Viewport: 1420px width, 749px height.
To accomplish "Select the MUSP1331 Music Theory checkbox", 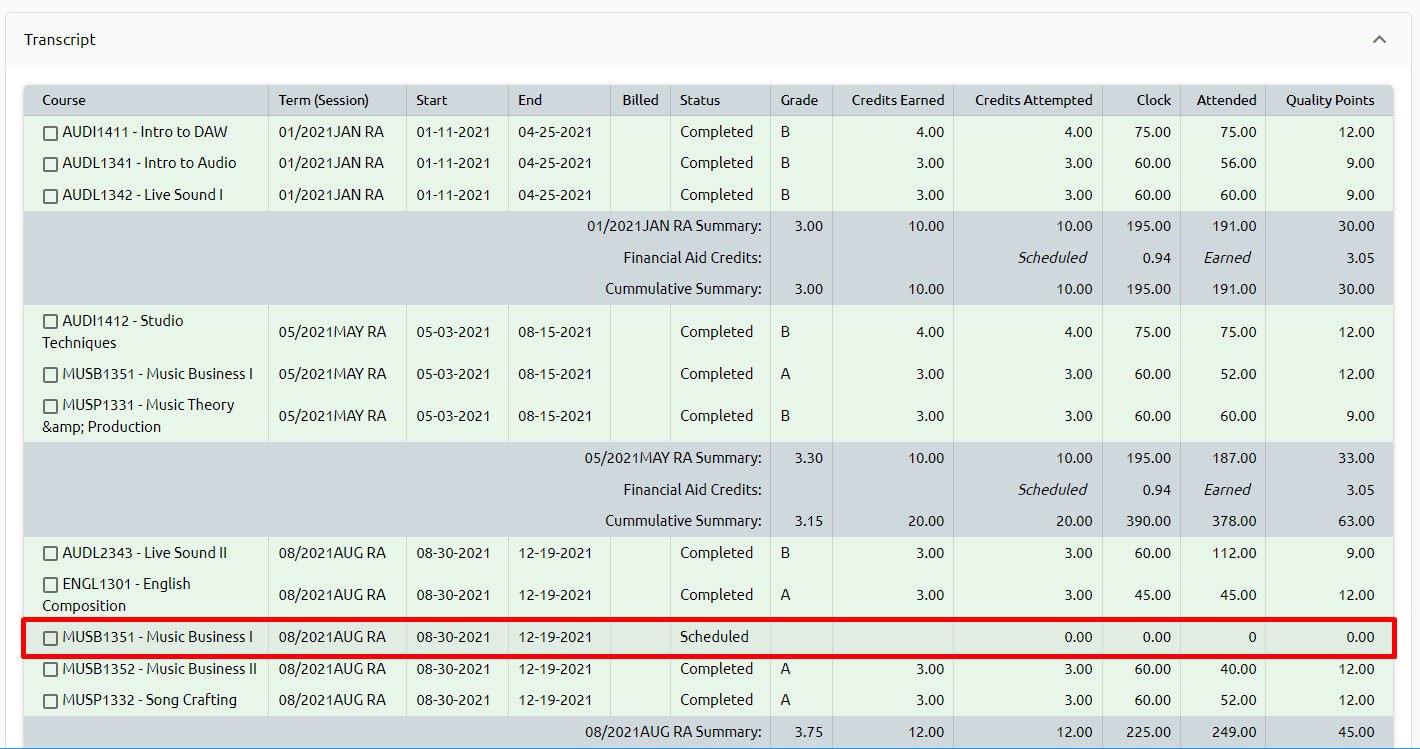I will 50,406.
